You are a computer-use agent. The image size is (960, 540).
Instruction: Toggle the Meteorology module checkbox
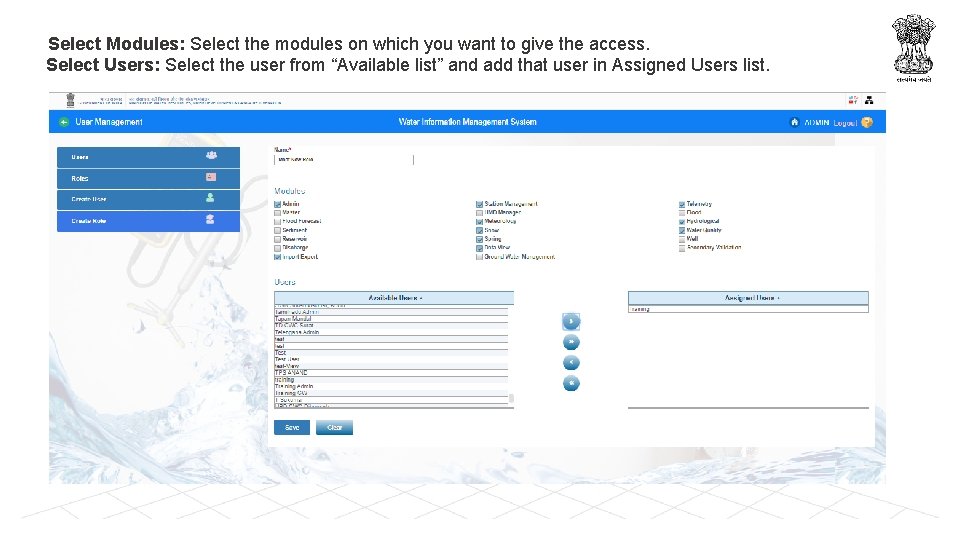(x=479, y=222)
